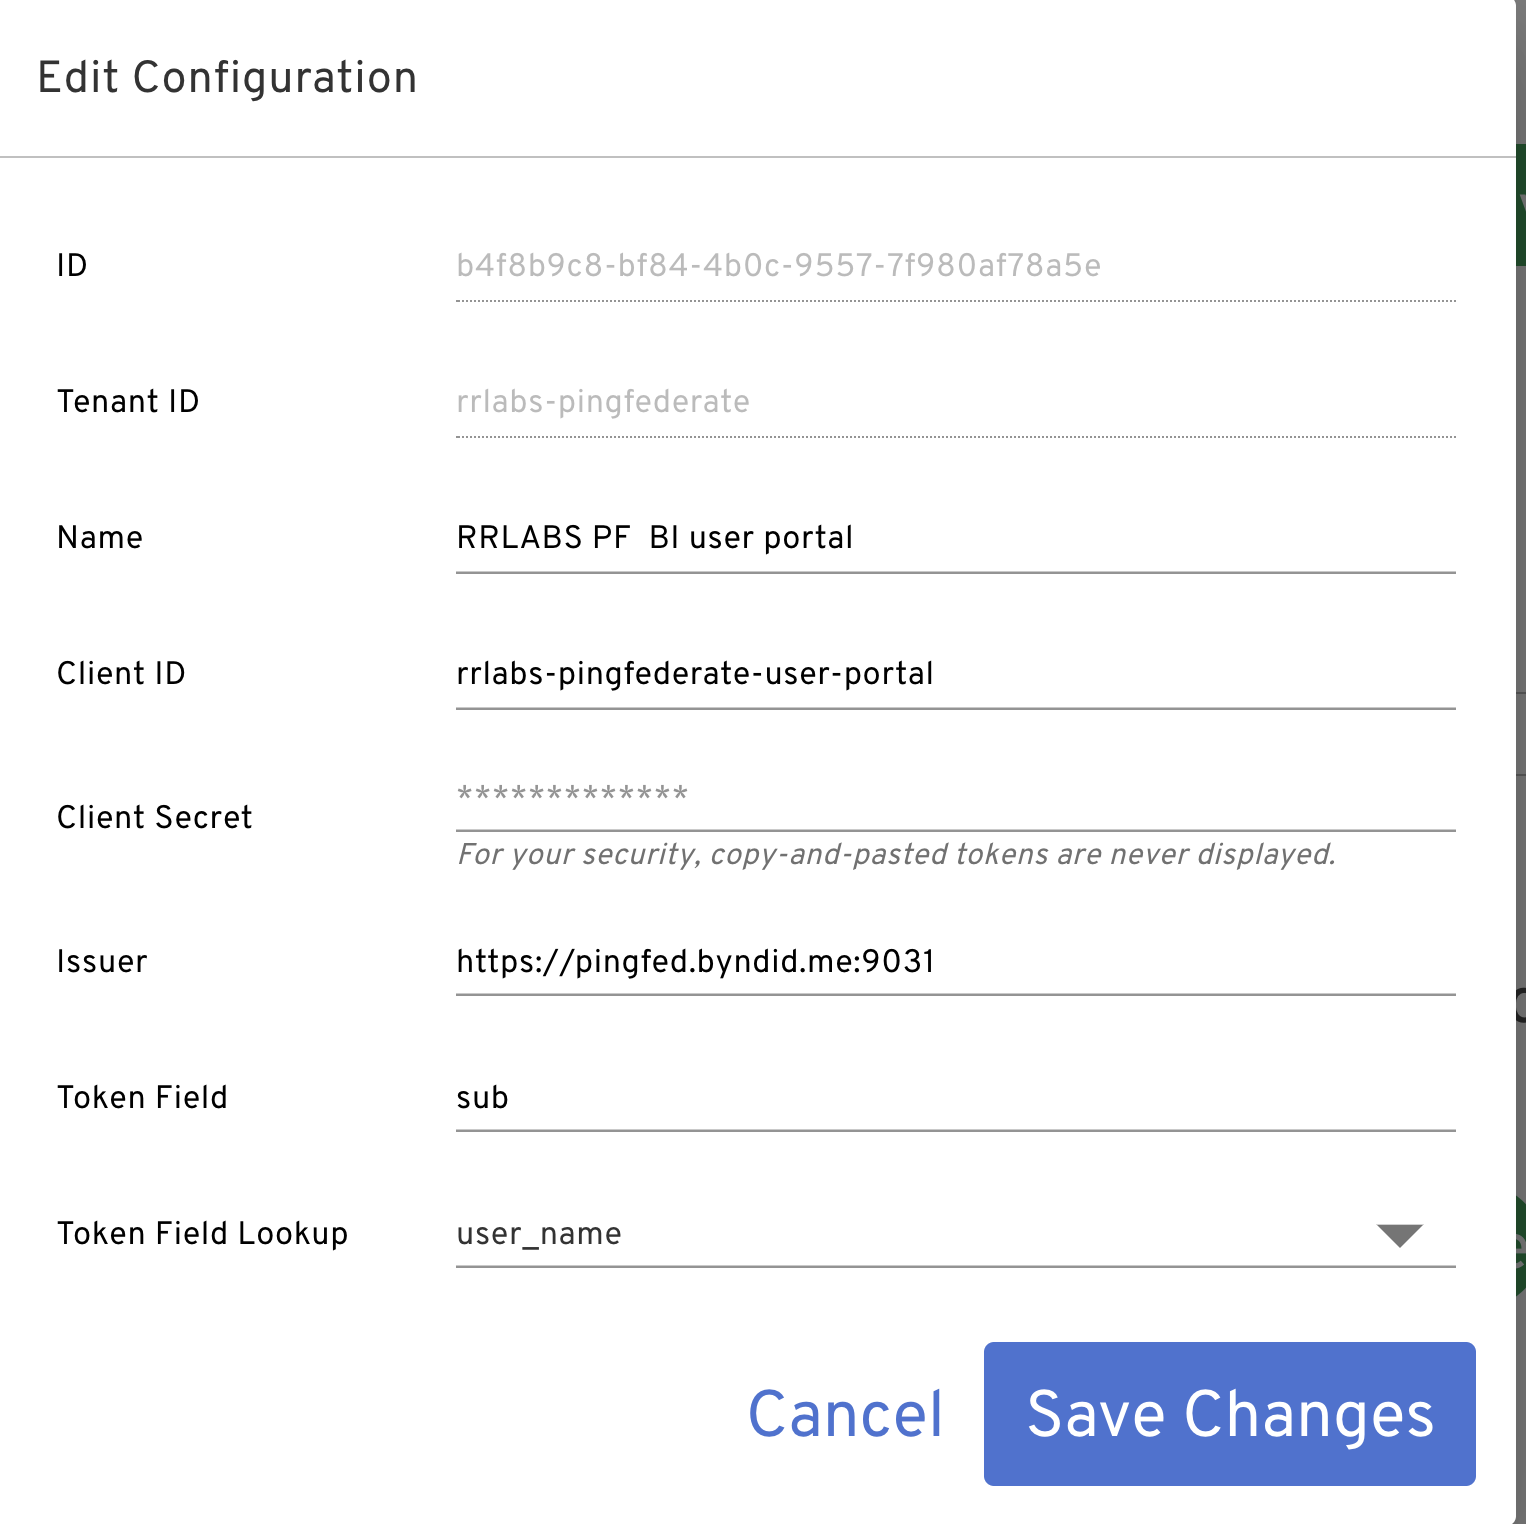Select the Client Secret masked field
Viewport: 1526px width, 1524px height.
[x=954, y=796]
